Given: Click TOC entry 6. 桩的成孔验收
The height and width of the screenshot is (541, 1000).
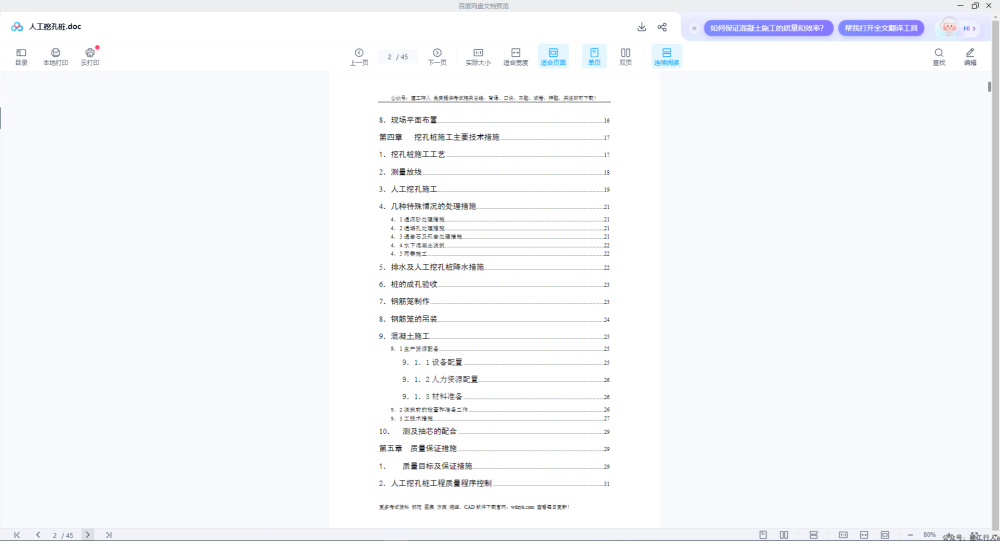Looking at the screenshot, I should (x=494, y=284).
